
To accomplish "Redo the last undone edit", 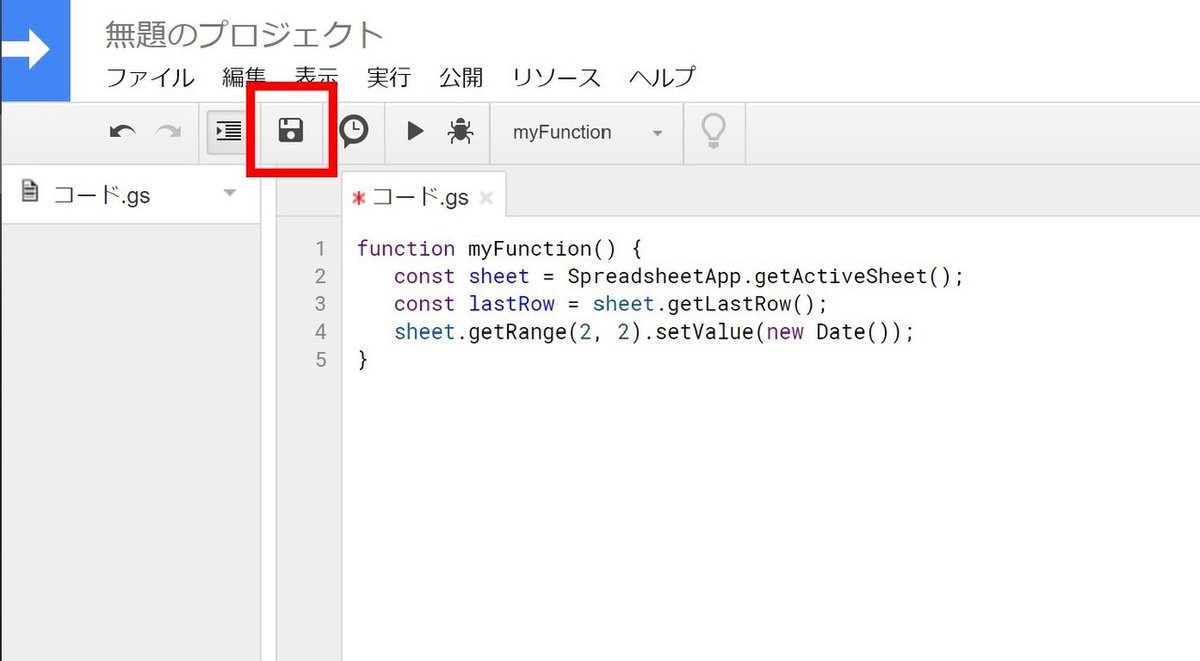I will pos(168,132).
